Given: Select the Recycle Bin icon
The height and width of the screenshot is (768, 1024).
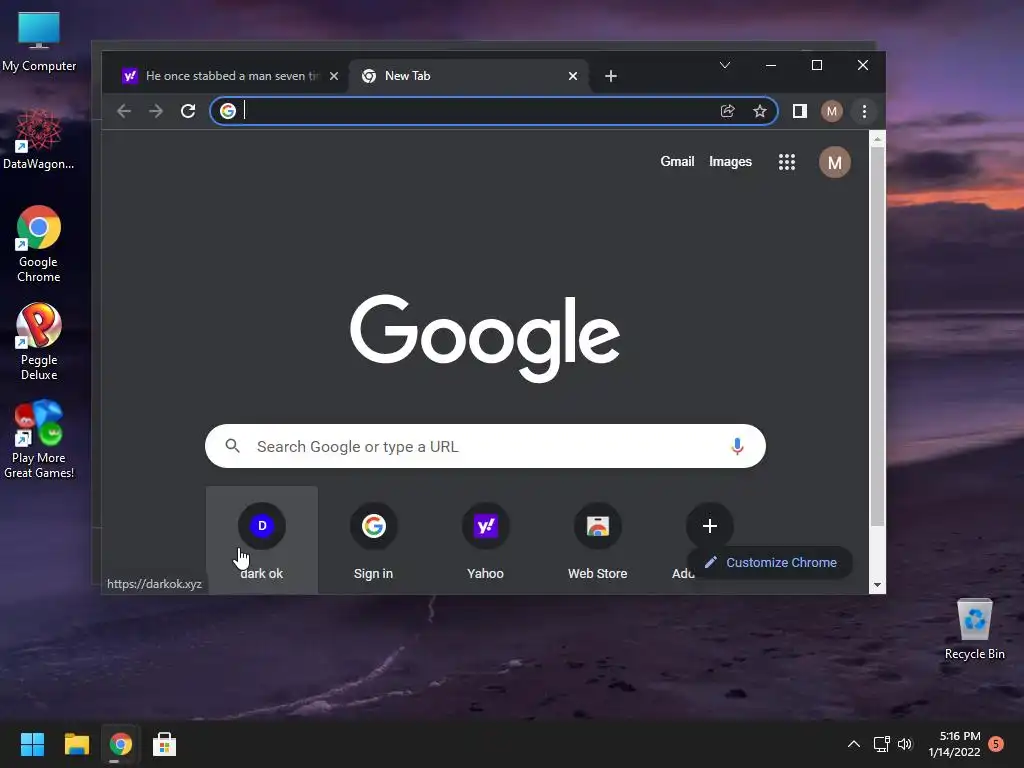Looking at the screenshot, I should 974,630.
